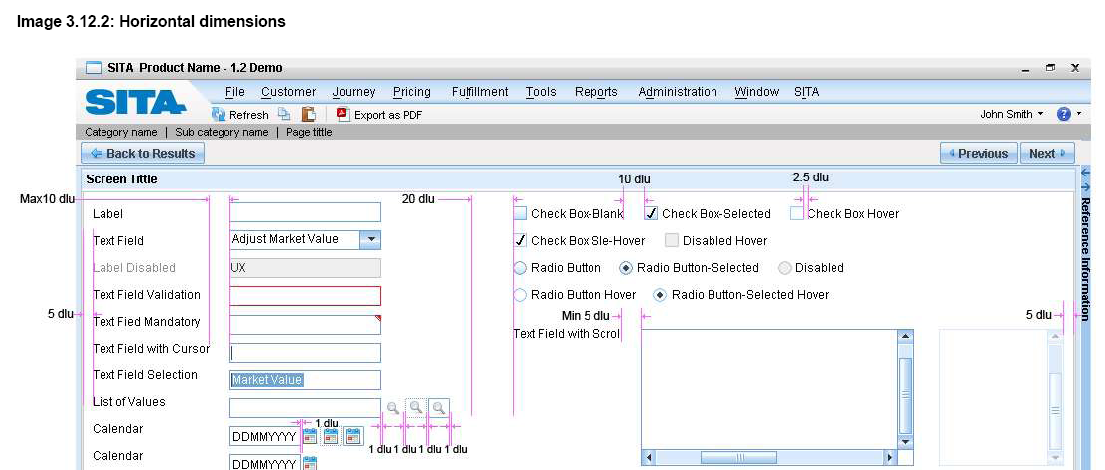Open the Customer menu
Viewport: 1105px width, 470px height.
tap(288, 92)
